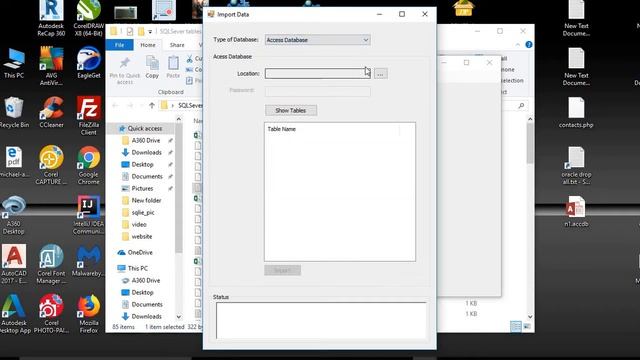This screenshot has width=640, height=360.
Task: Click Pin to Quick access in Explorer ribbon
Action: tap(124, 71)
